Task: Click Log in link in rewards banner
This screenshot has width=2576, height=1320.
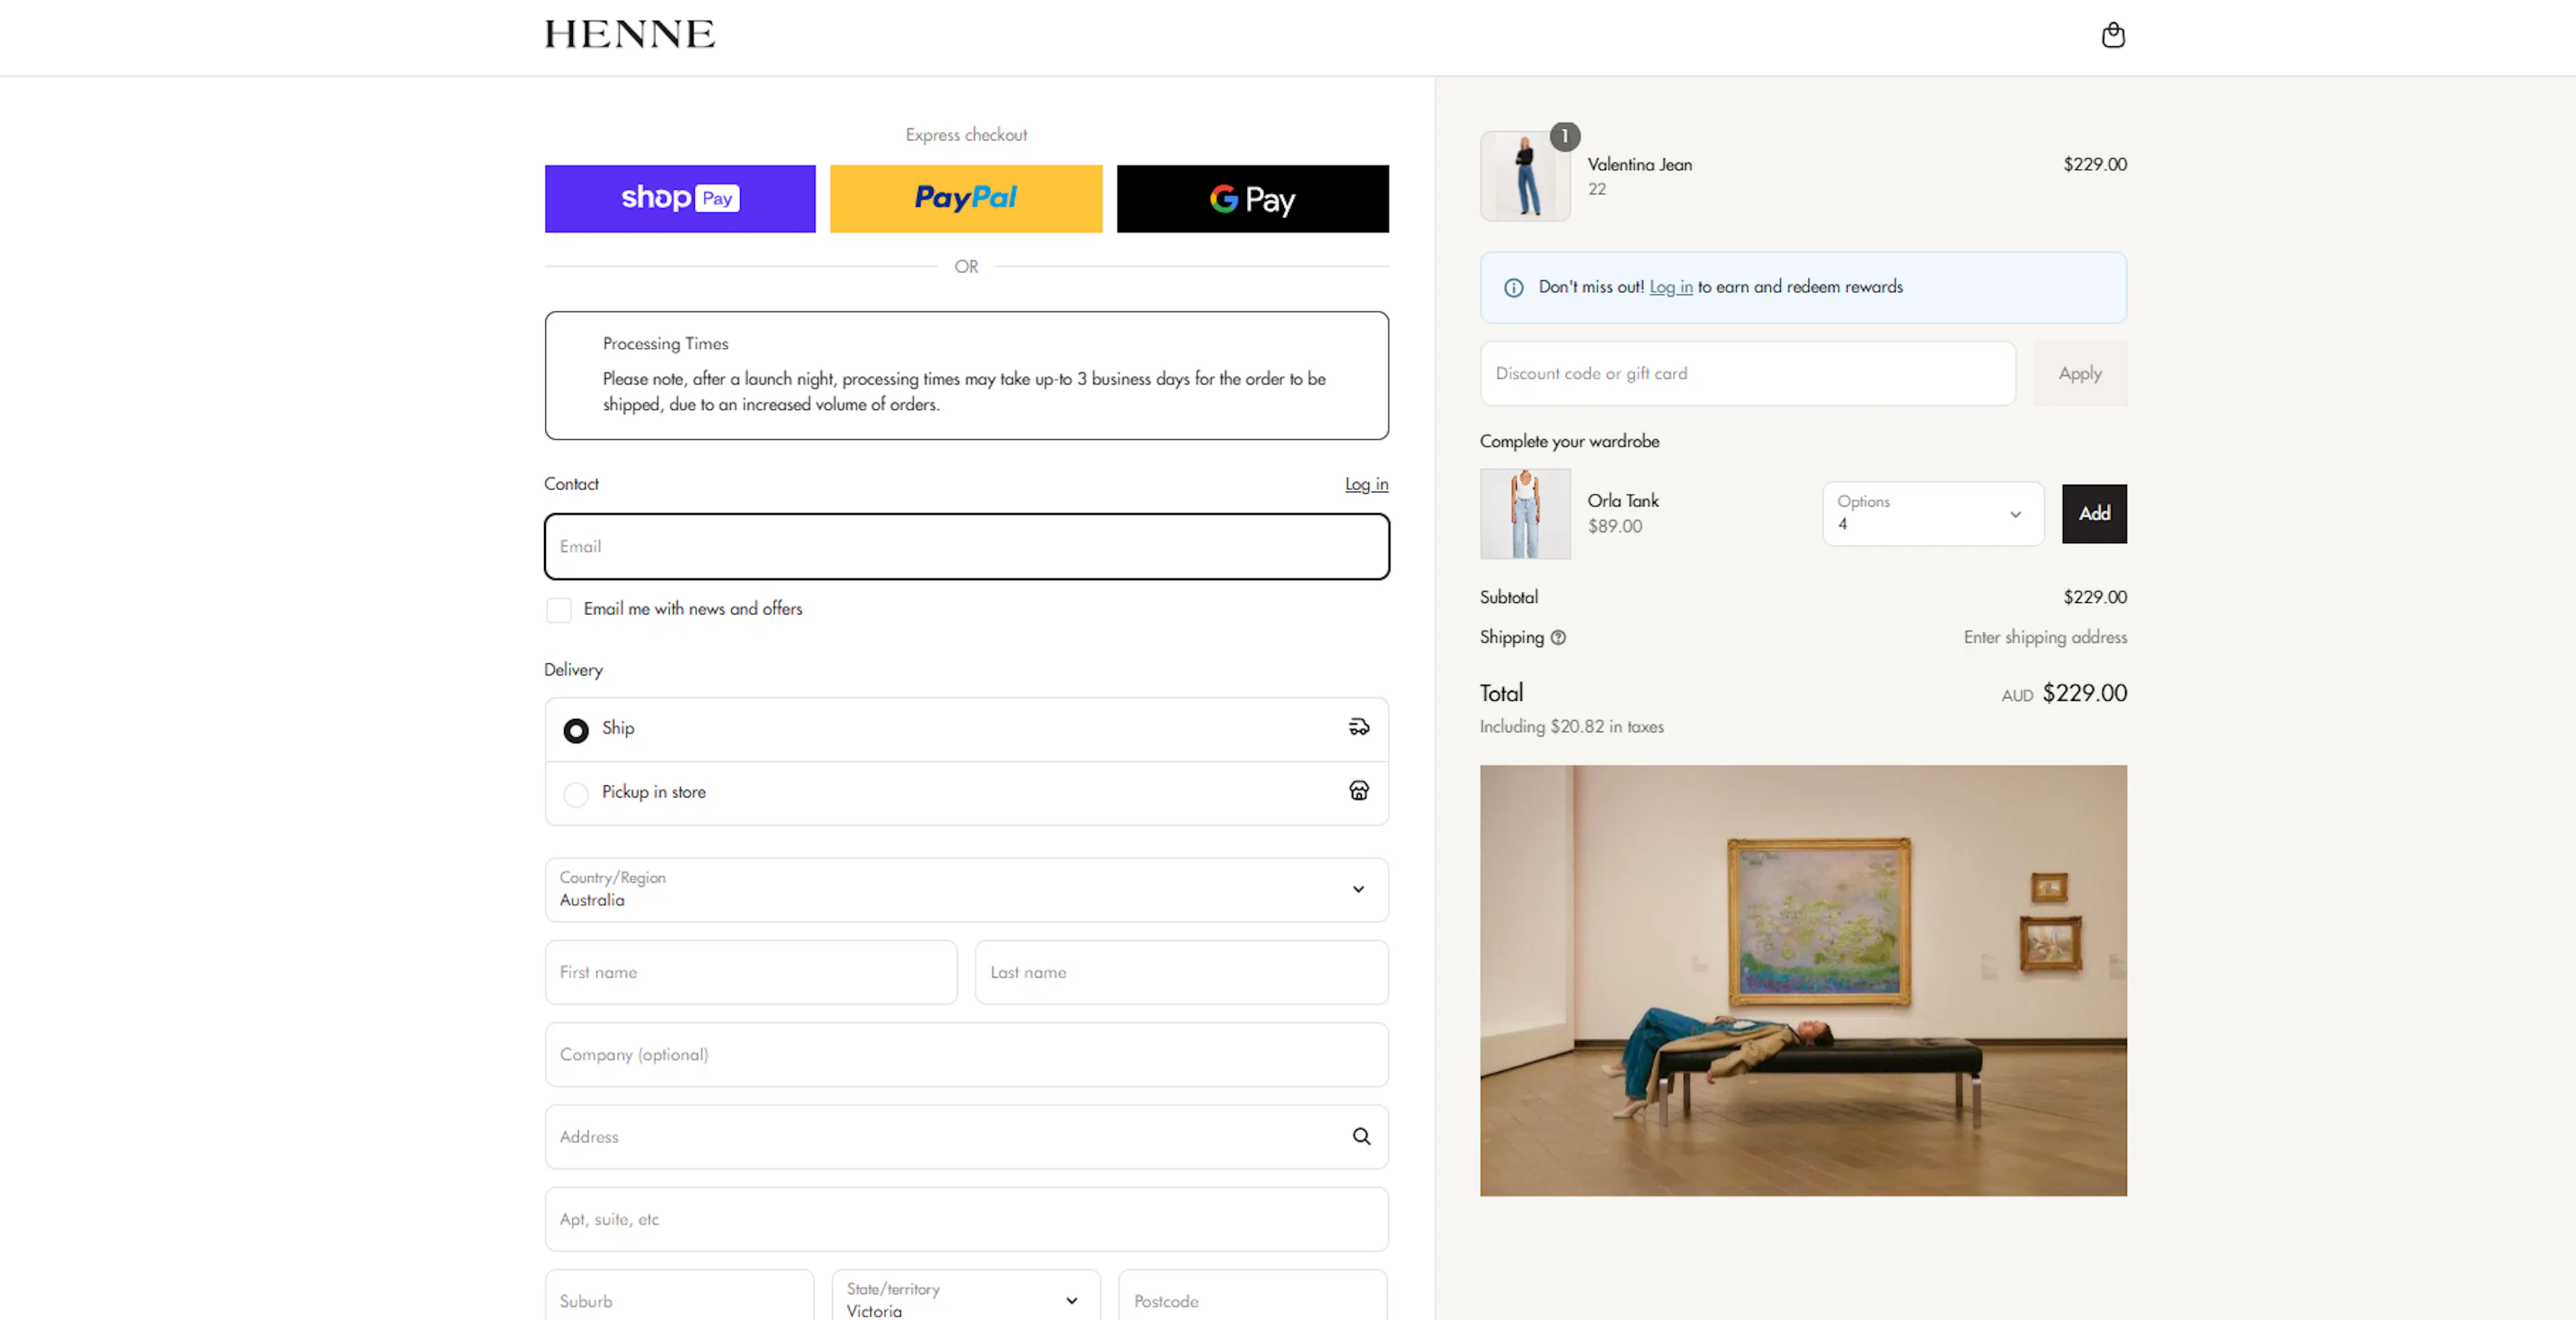Action: click(x=1670, y=287)
